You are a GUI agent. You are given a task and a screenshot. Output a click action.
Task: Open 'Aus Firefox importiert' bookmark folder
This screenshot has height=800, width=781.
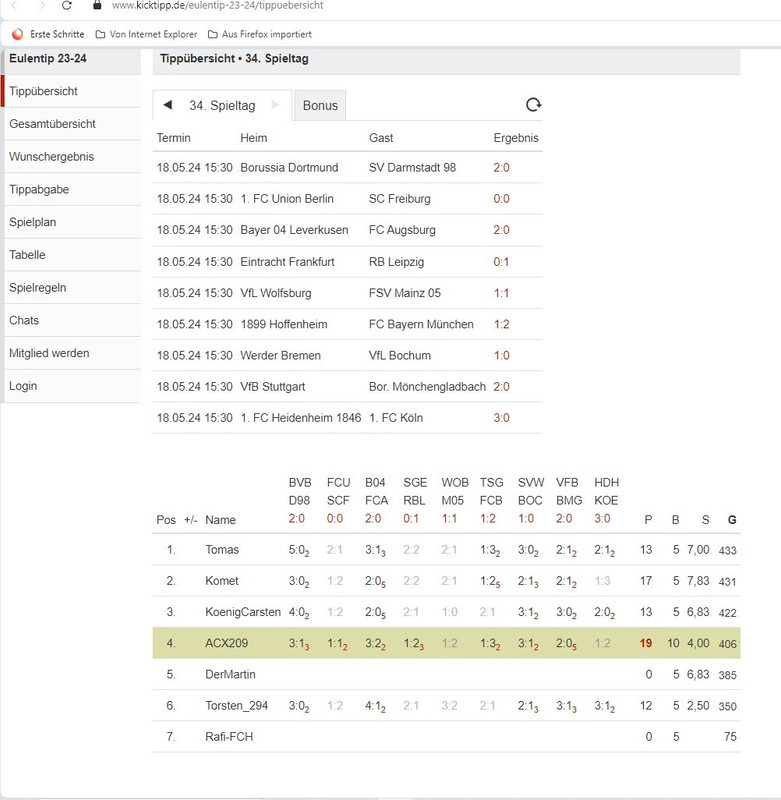coord(260,34)
